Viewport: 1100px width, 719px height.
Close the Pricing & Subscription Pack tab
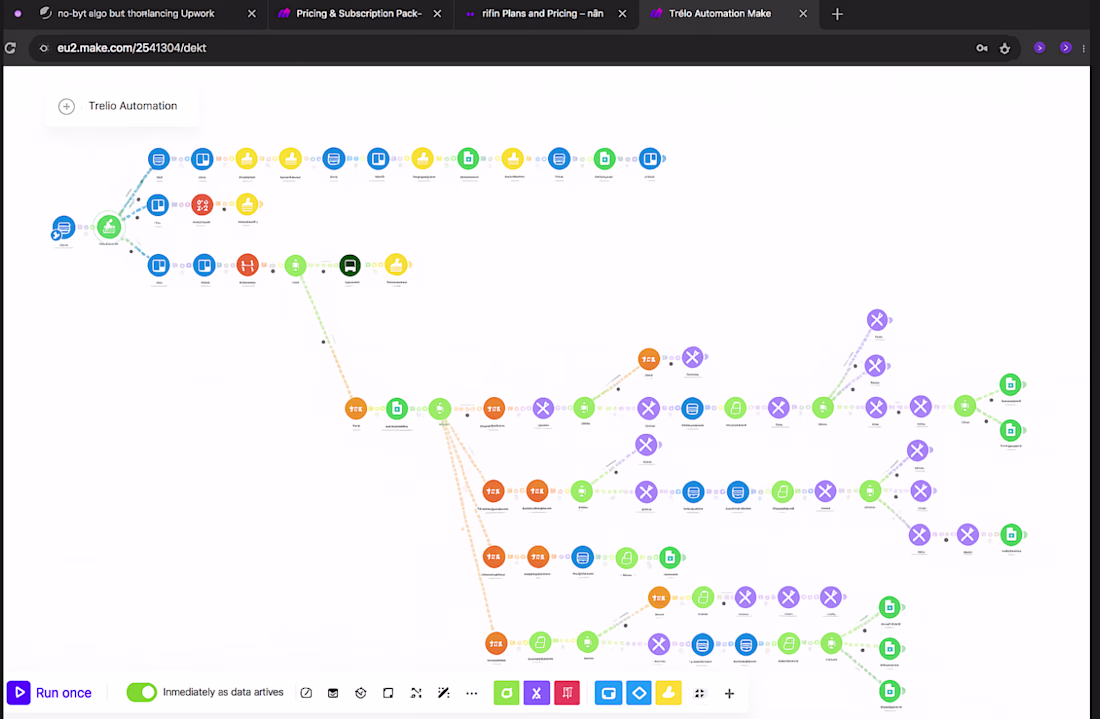438,14
